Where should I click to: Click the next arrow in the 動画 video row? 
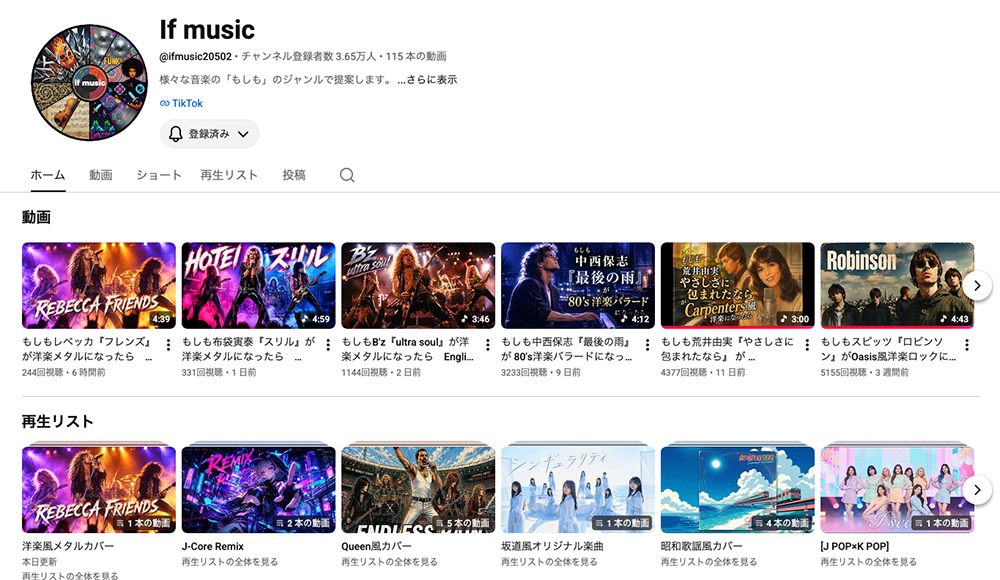click(977, 285)
